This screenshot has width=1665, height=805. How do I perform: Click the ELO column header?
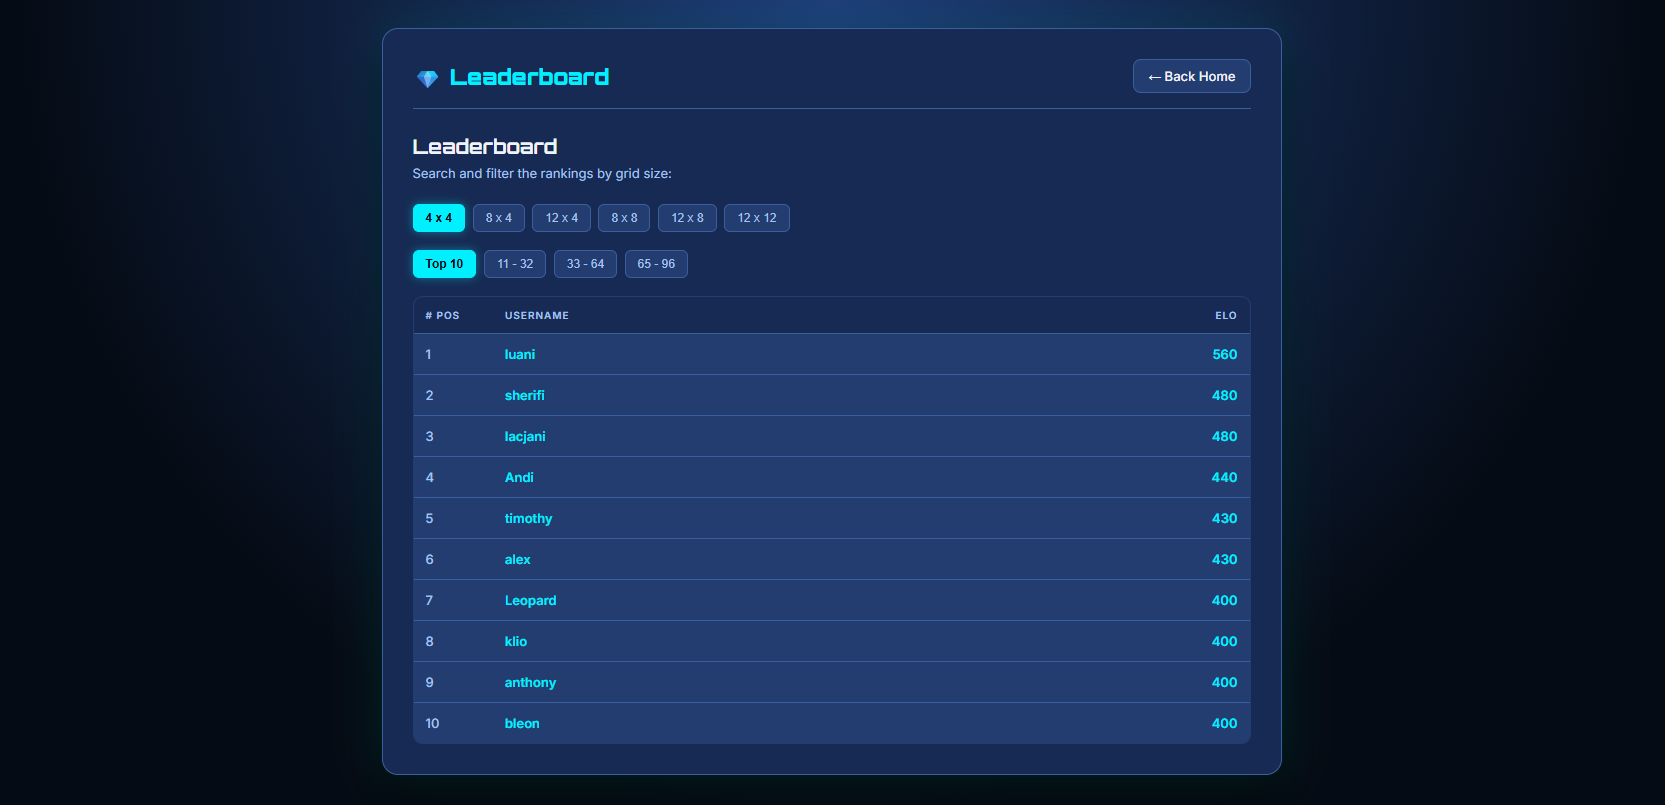pos(1226,315)
